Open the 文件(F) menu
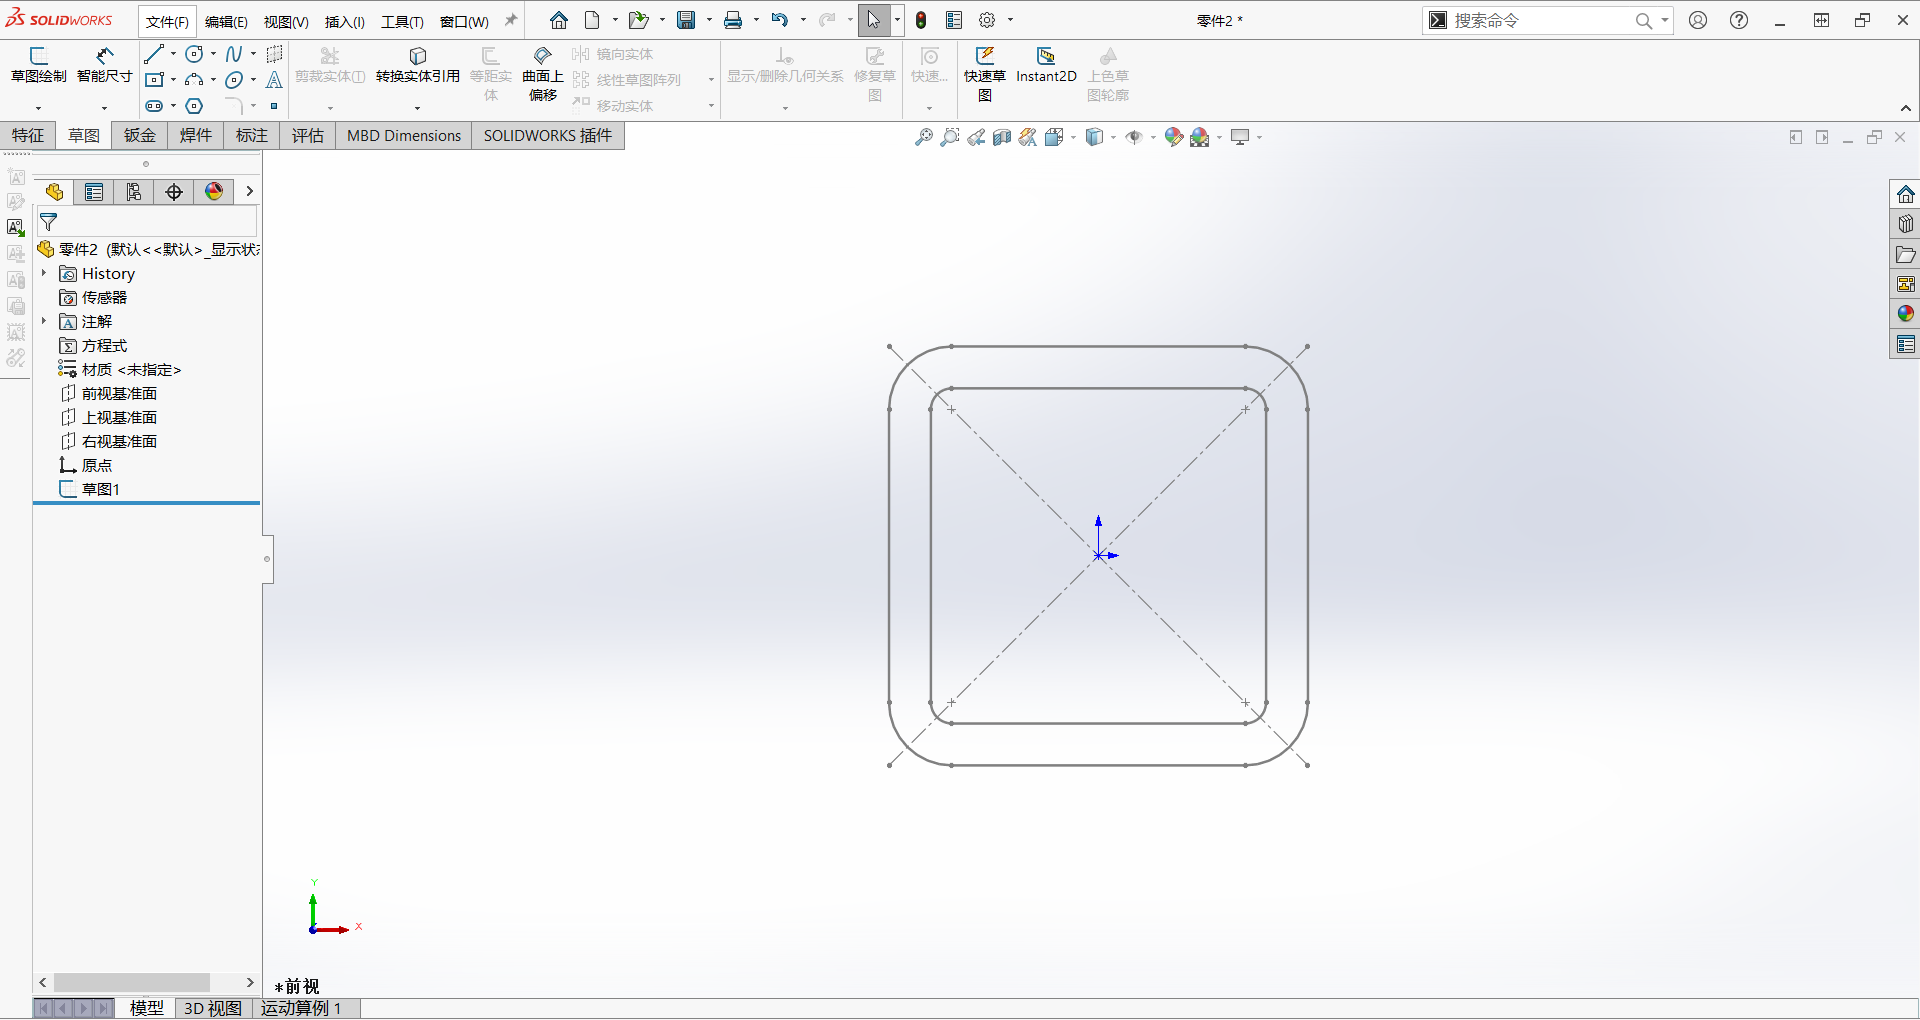Viewport: 1920px width, 1020px height. tap(167, 21)
